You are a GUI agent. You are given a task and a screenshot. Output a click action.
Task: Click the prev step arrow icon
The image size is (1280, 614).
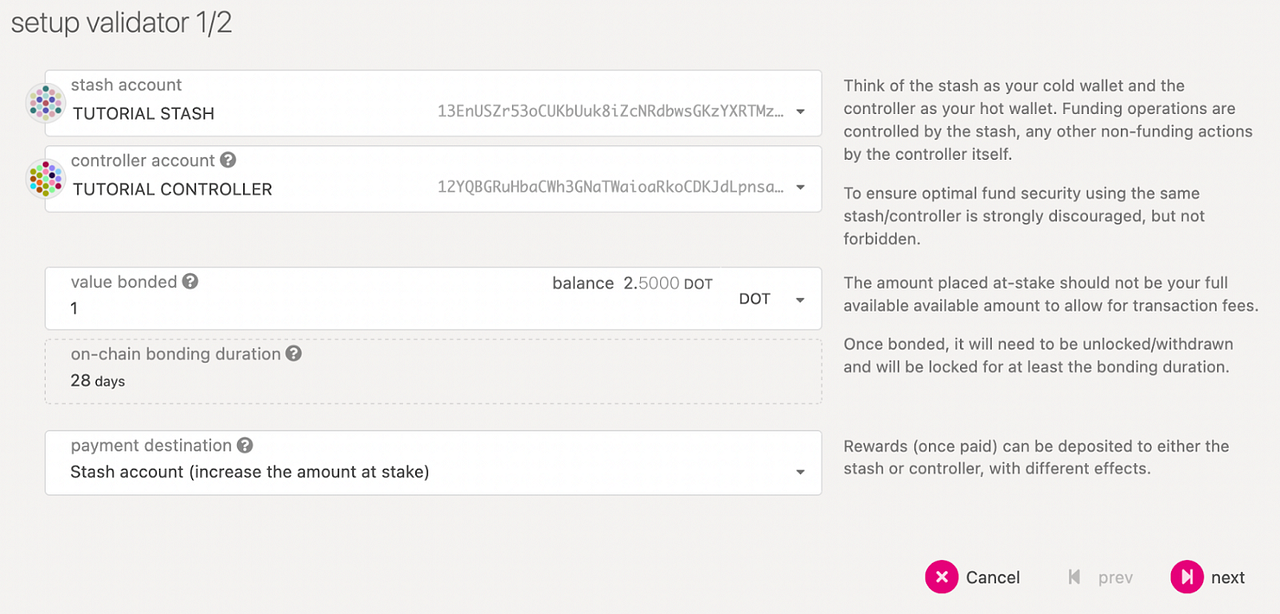tap(1075, 577)
